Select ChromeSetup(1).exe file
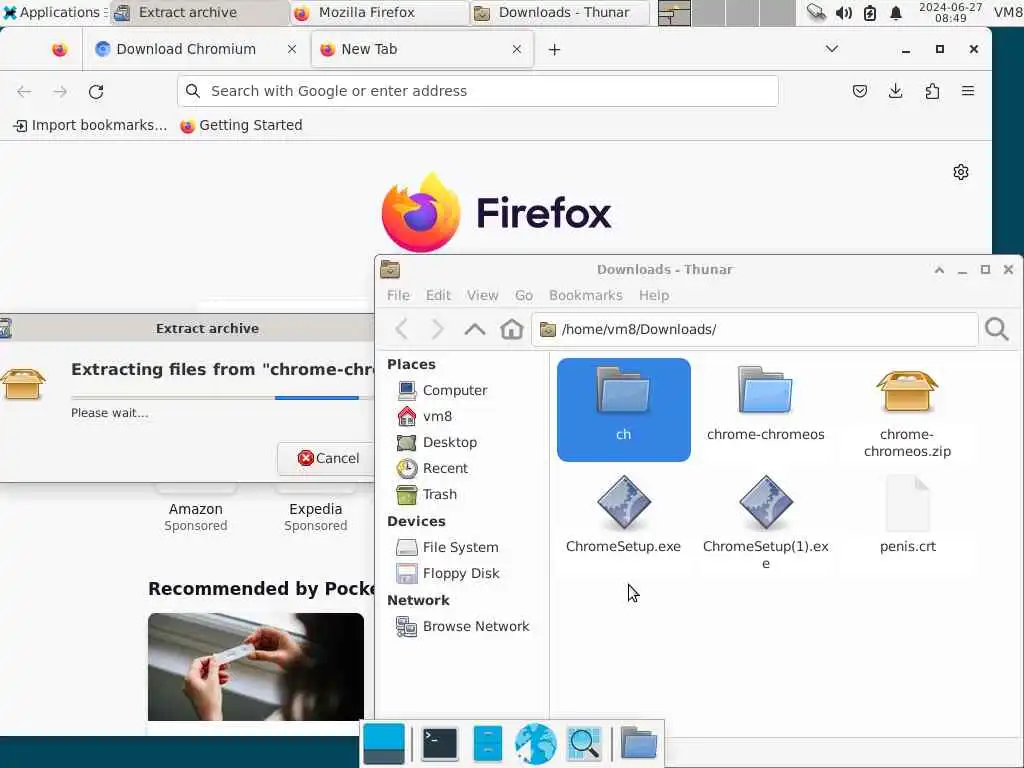Screen dimensions: 1024x768 pyautogui.click(x=765, y=524)
